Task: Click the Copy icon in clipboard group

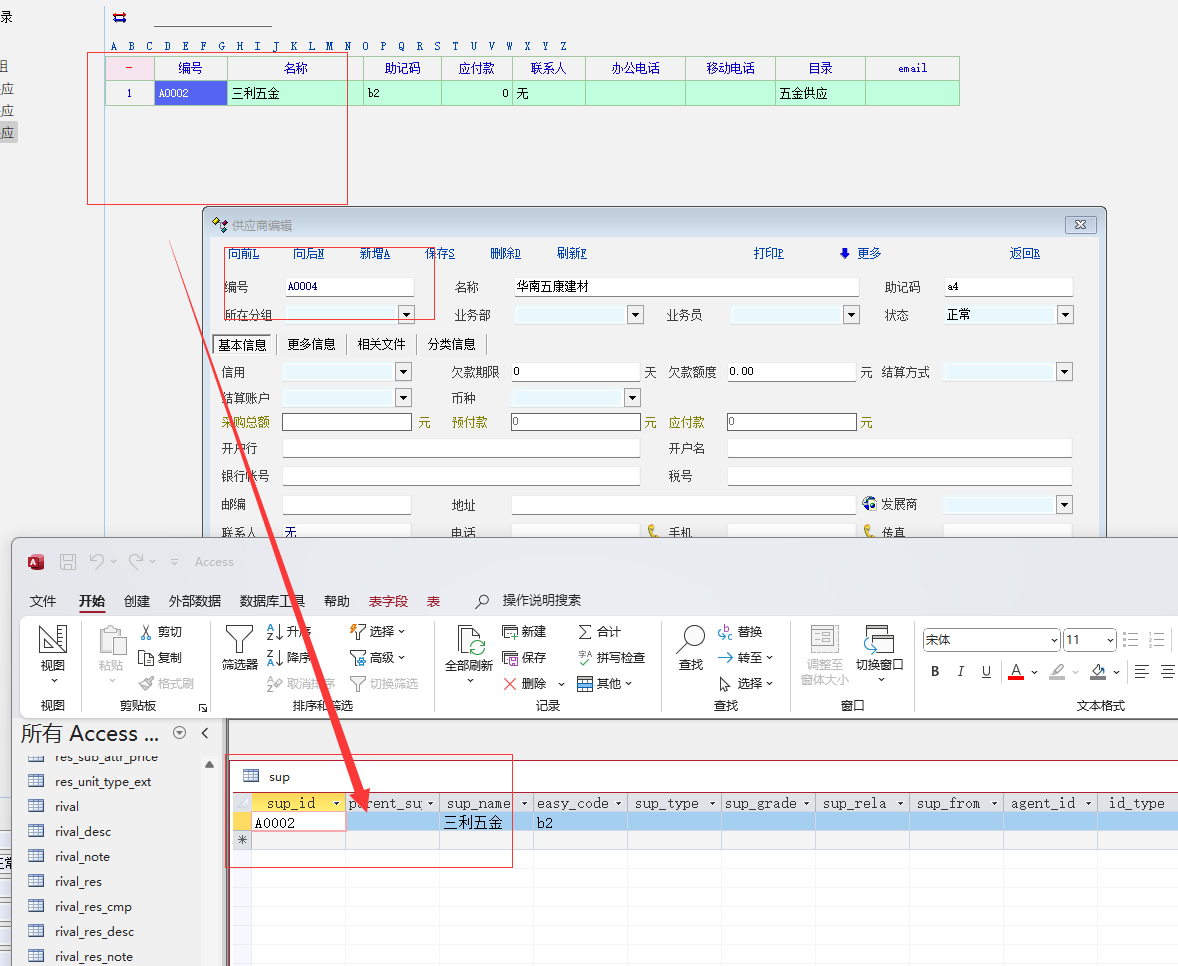Action: pyautogui.click(x=147, y=658)
